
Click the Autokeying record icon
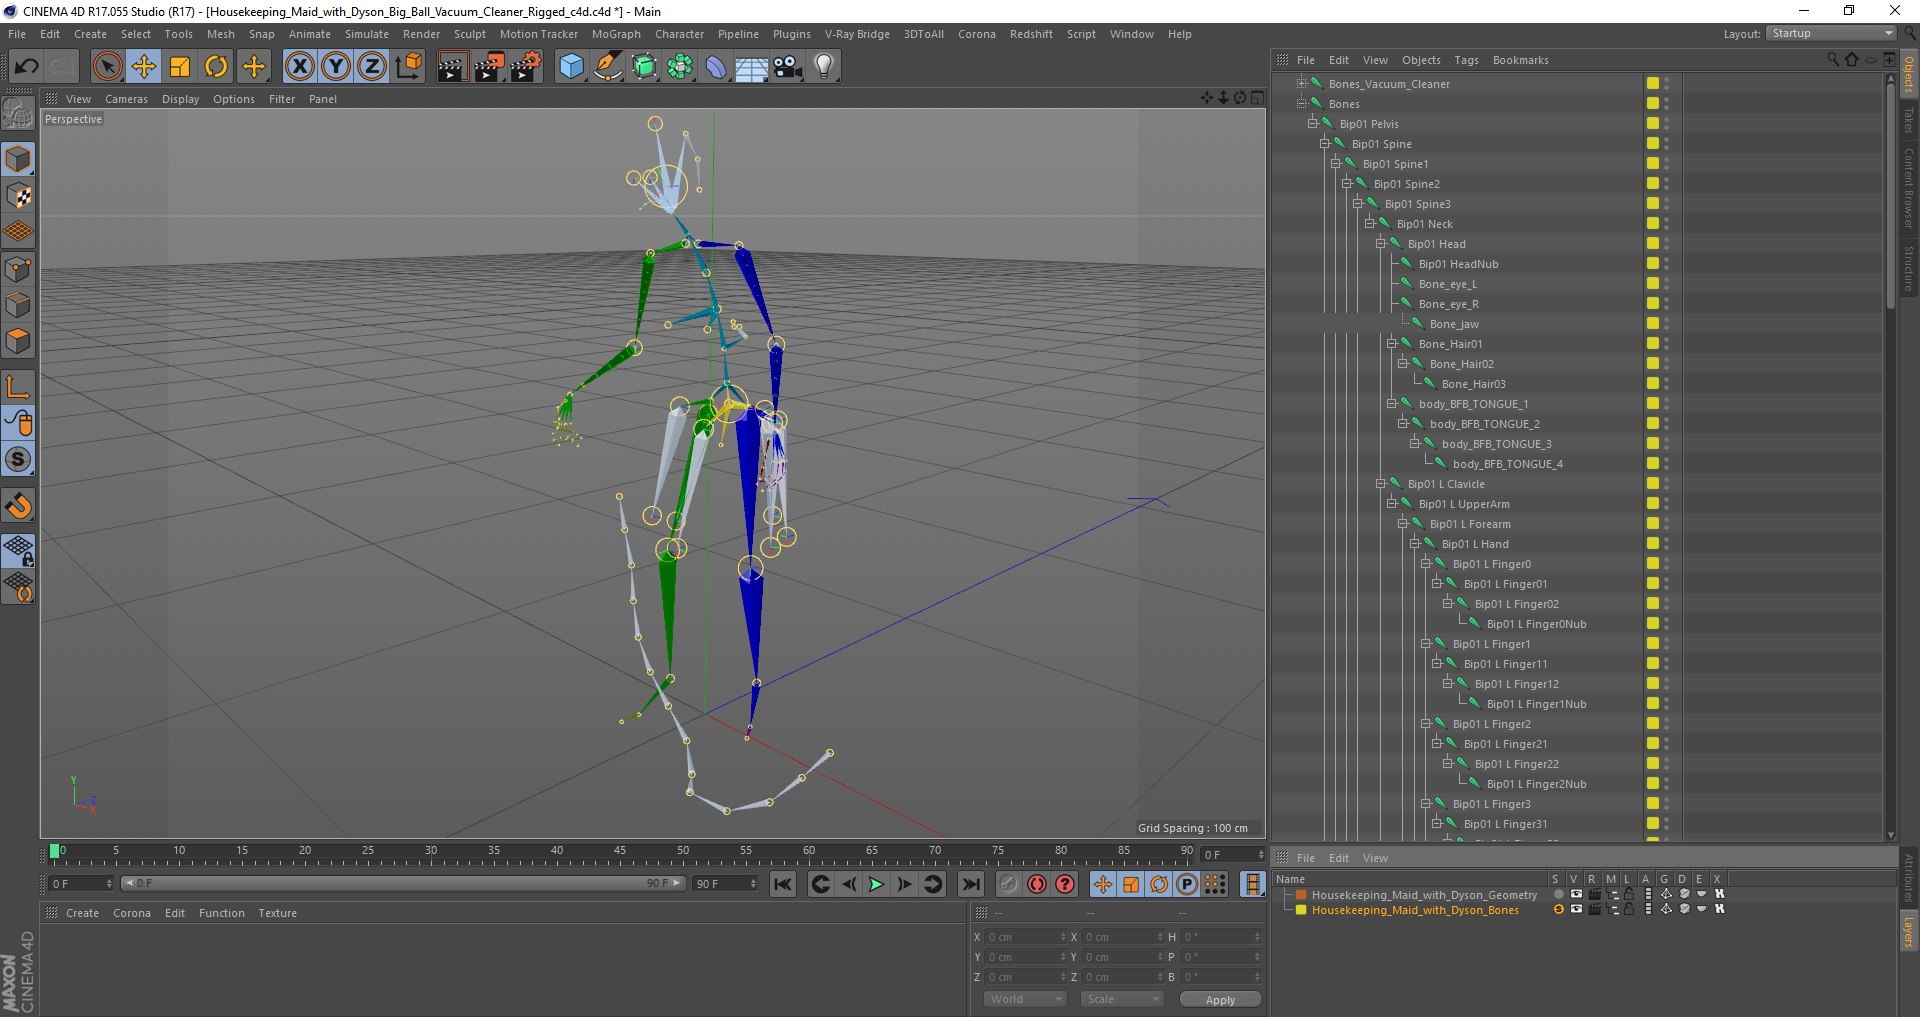pyautogui.click(x=1037, y=884)
